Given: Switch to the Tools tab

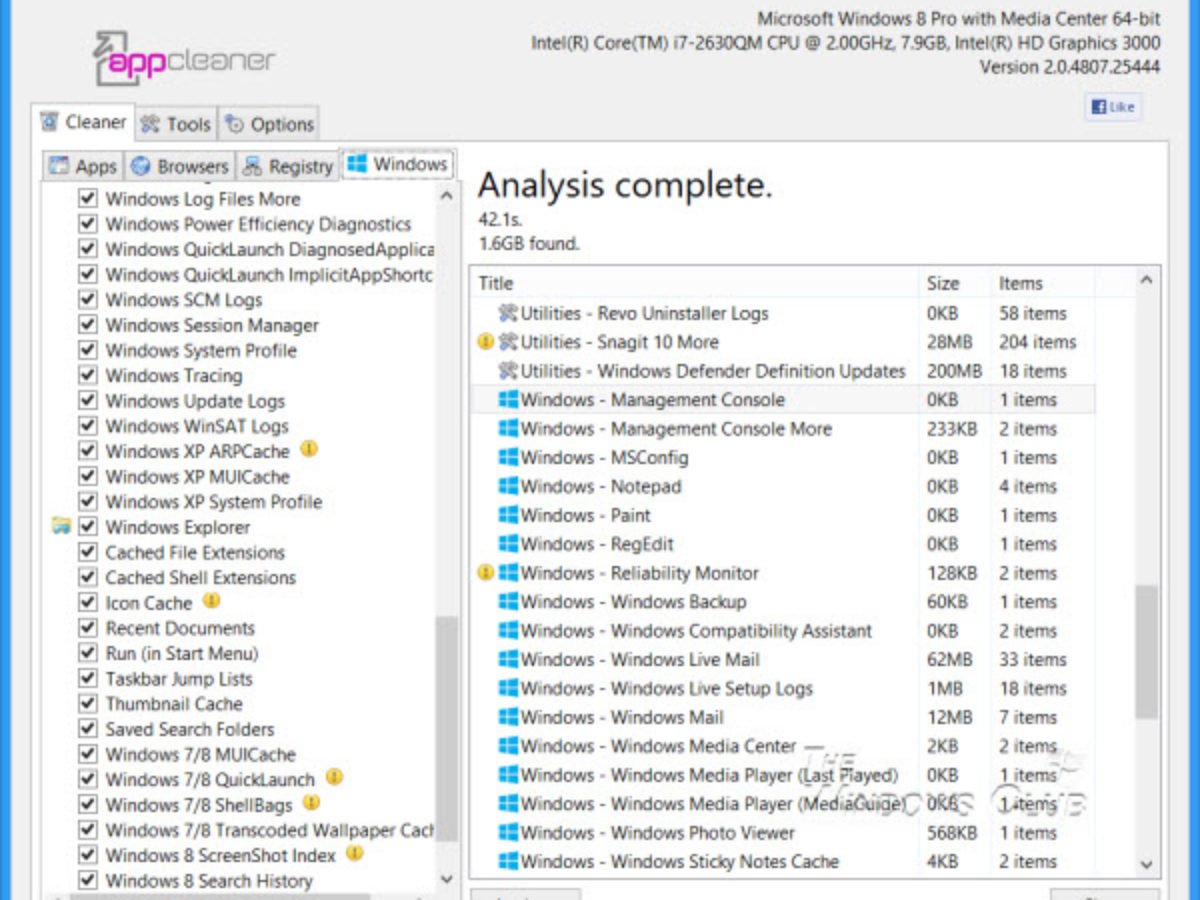Looking at the screenshot, I should coord(176,124).
